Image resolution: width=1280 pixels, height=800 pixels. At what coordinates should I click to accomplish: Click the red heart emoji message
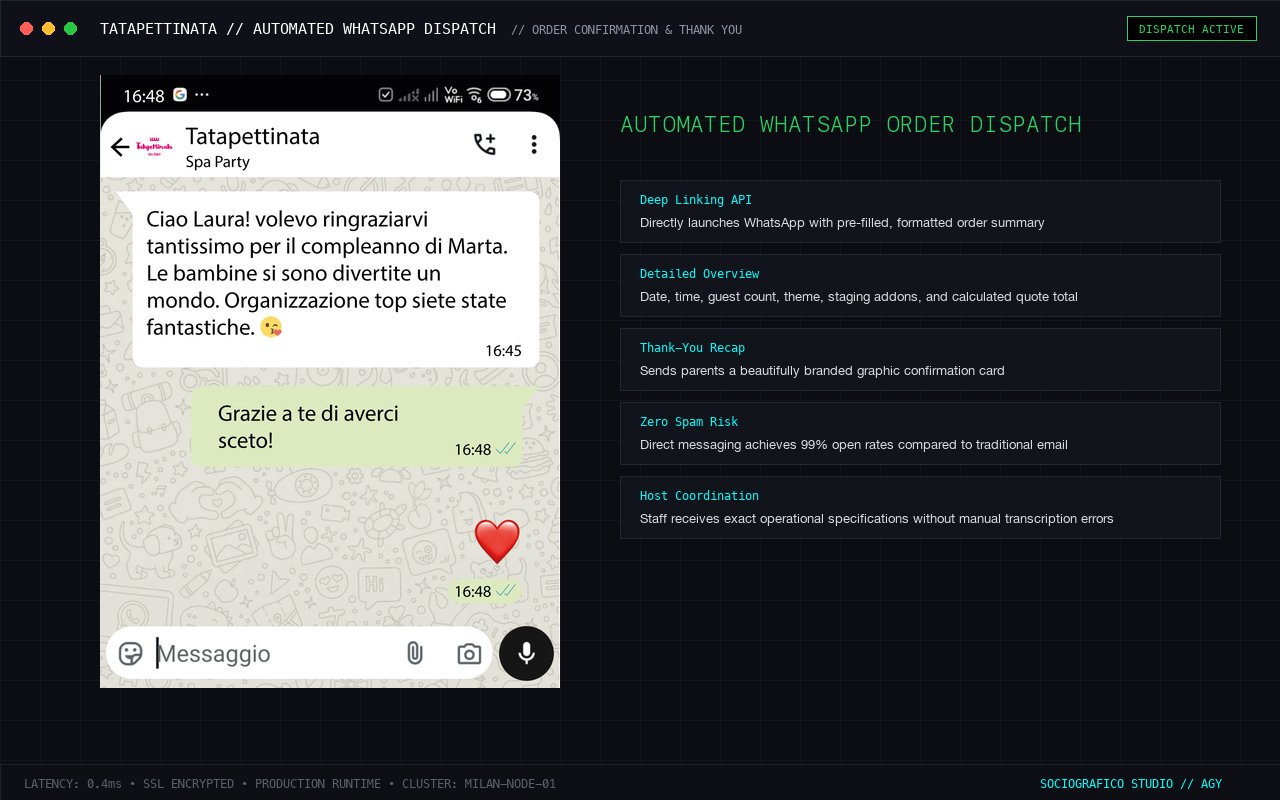click(x=497, y=541)
